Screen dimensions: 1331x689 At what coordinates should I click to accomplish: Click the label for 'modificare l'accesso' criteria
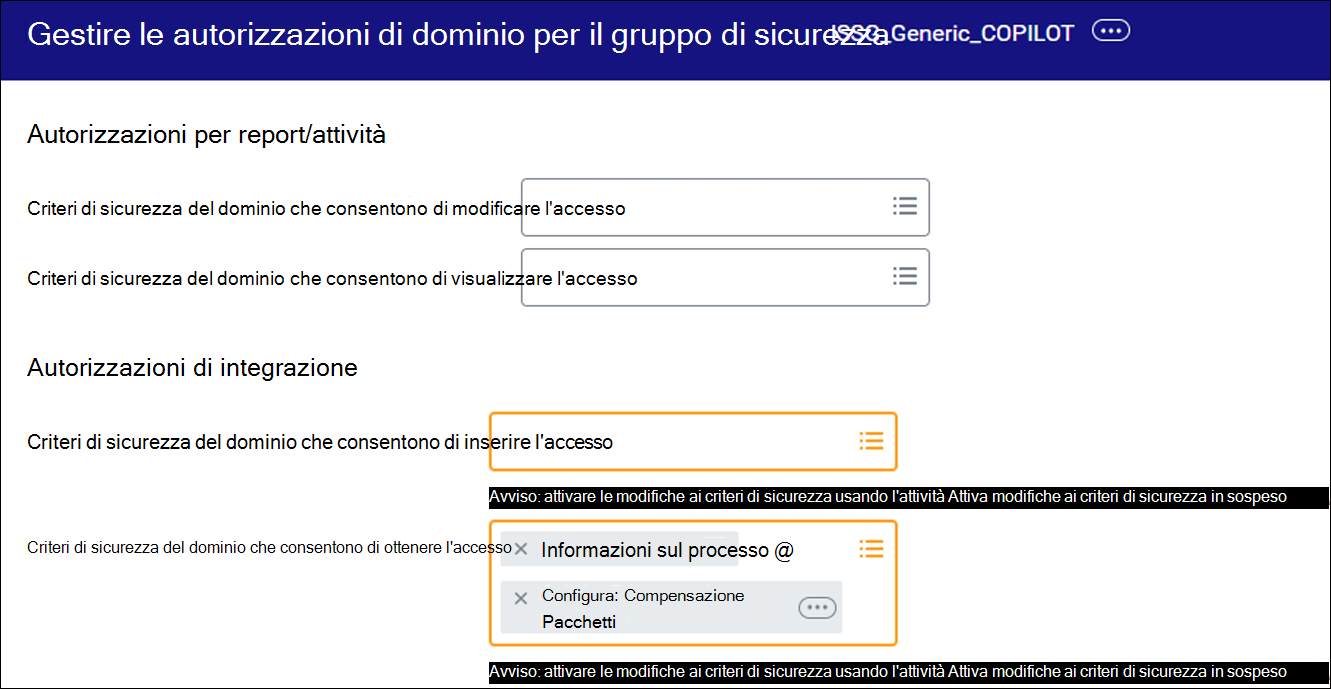(x=326, y=209)
